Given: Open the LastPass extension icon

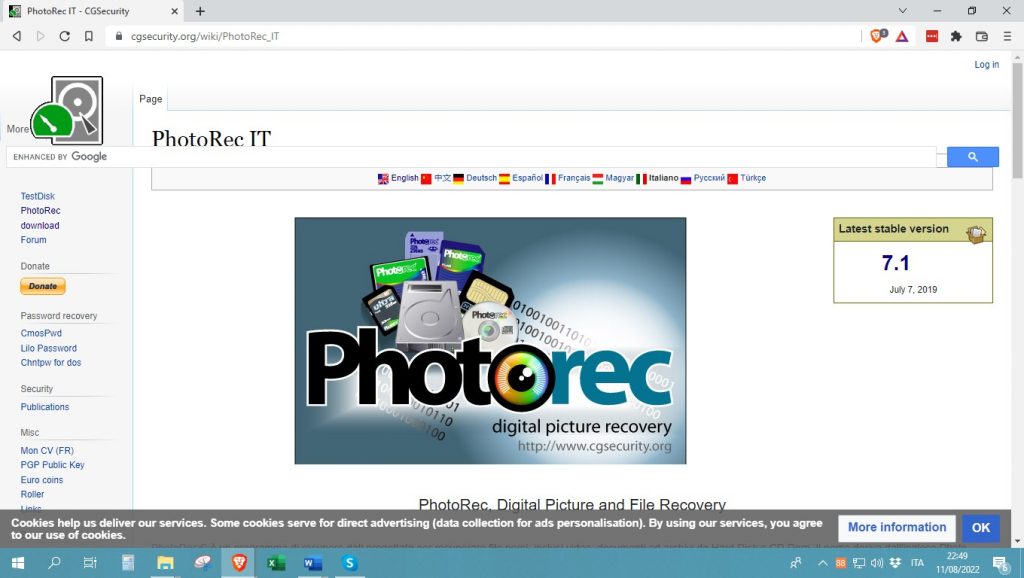Looking at the screenshot, I should click(930, 36).
